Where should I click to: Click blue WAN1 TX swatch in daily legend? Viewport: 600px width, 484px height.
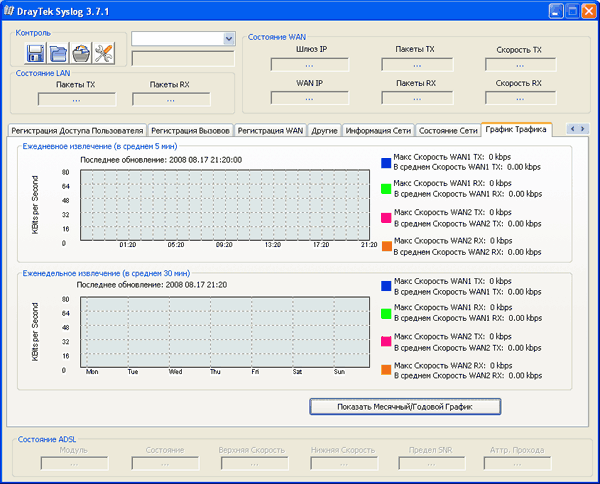(x=386, y=163)
